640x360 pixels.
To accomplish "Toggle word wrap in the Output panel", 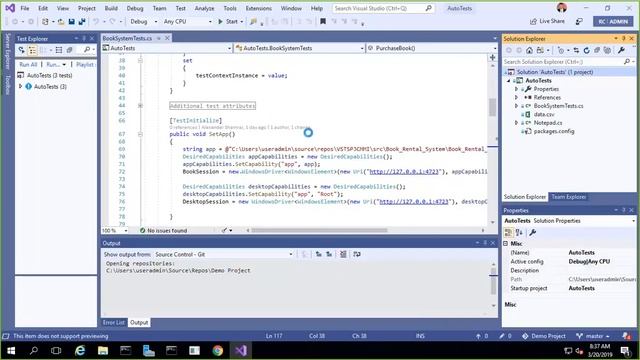I will [x=357, y=254].
